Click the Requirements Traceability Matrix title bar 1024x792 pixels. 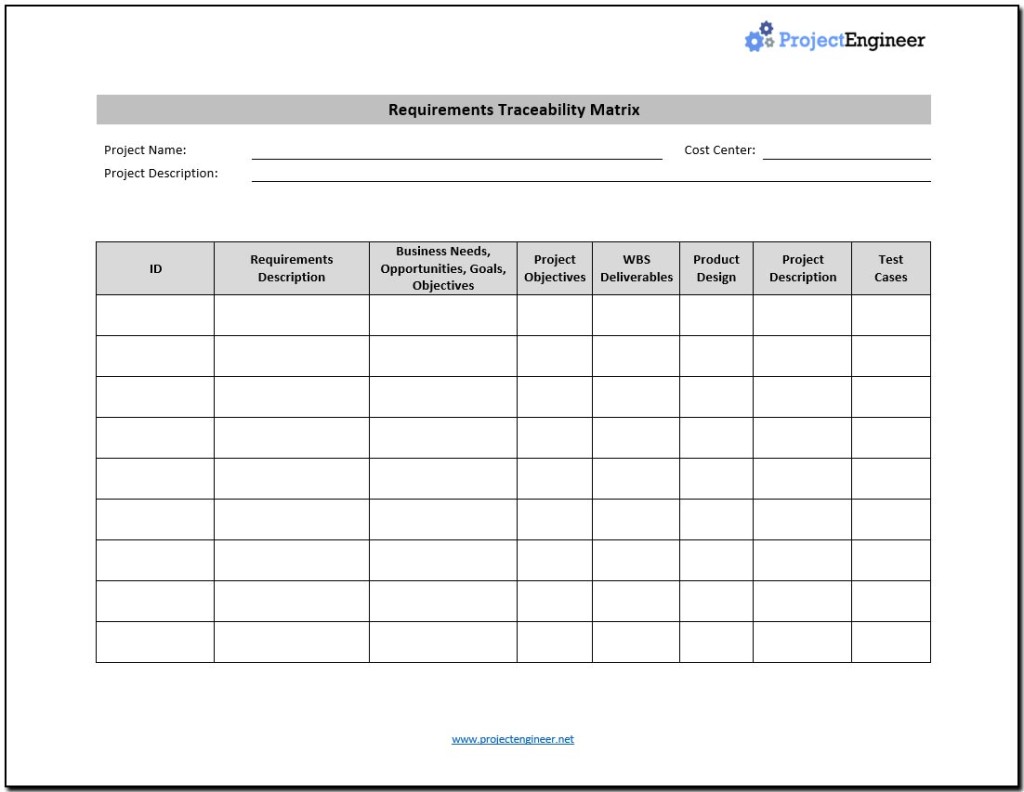coord(513,109)
